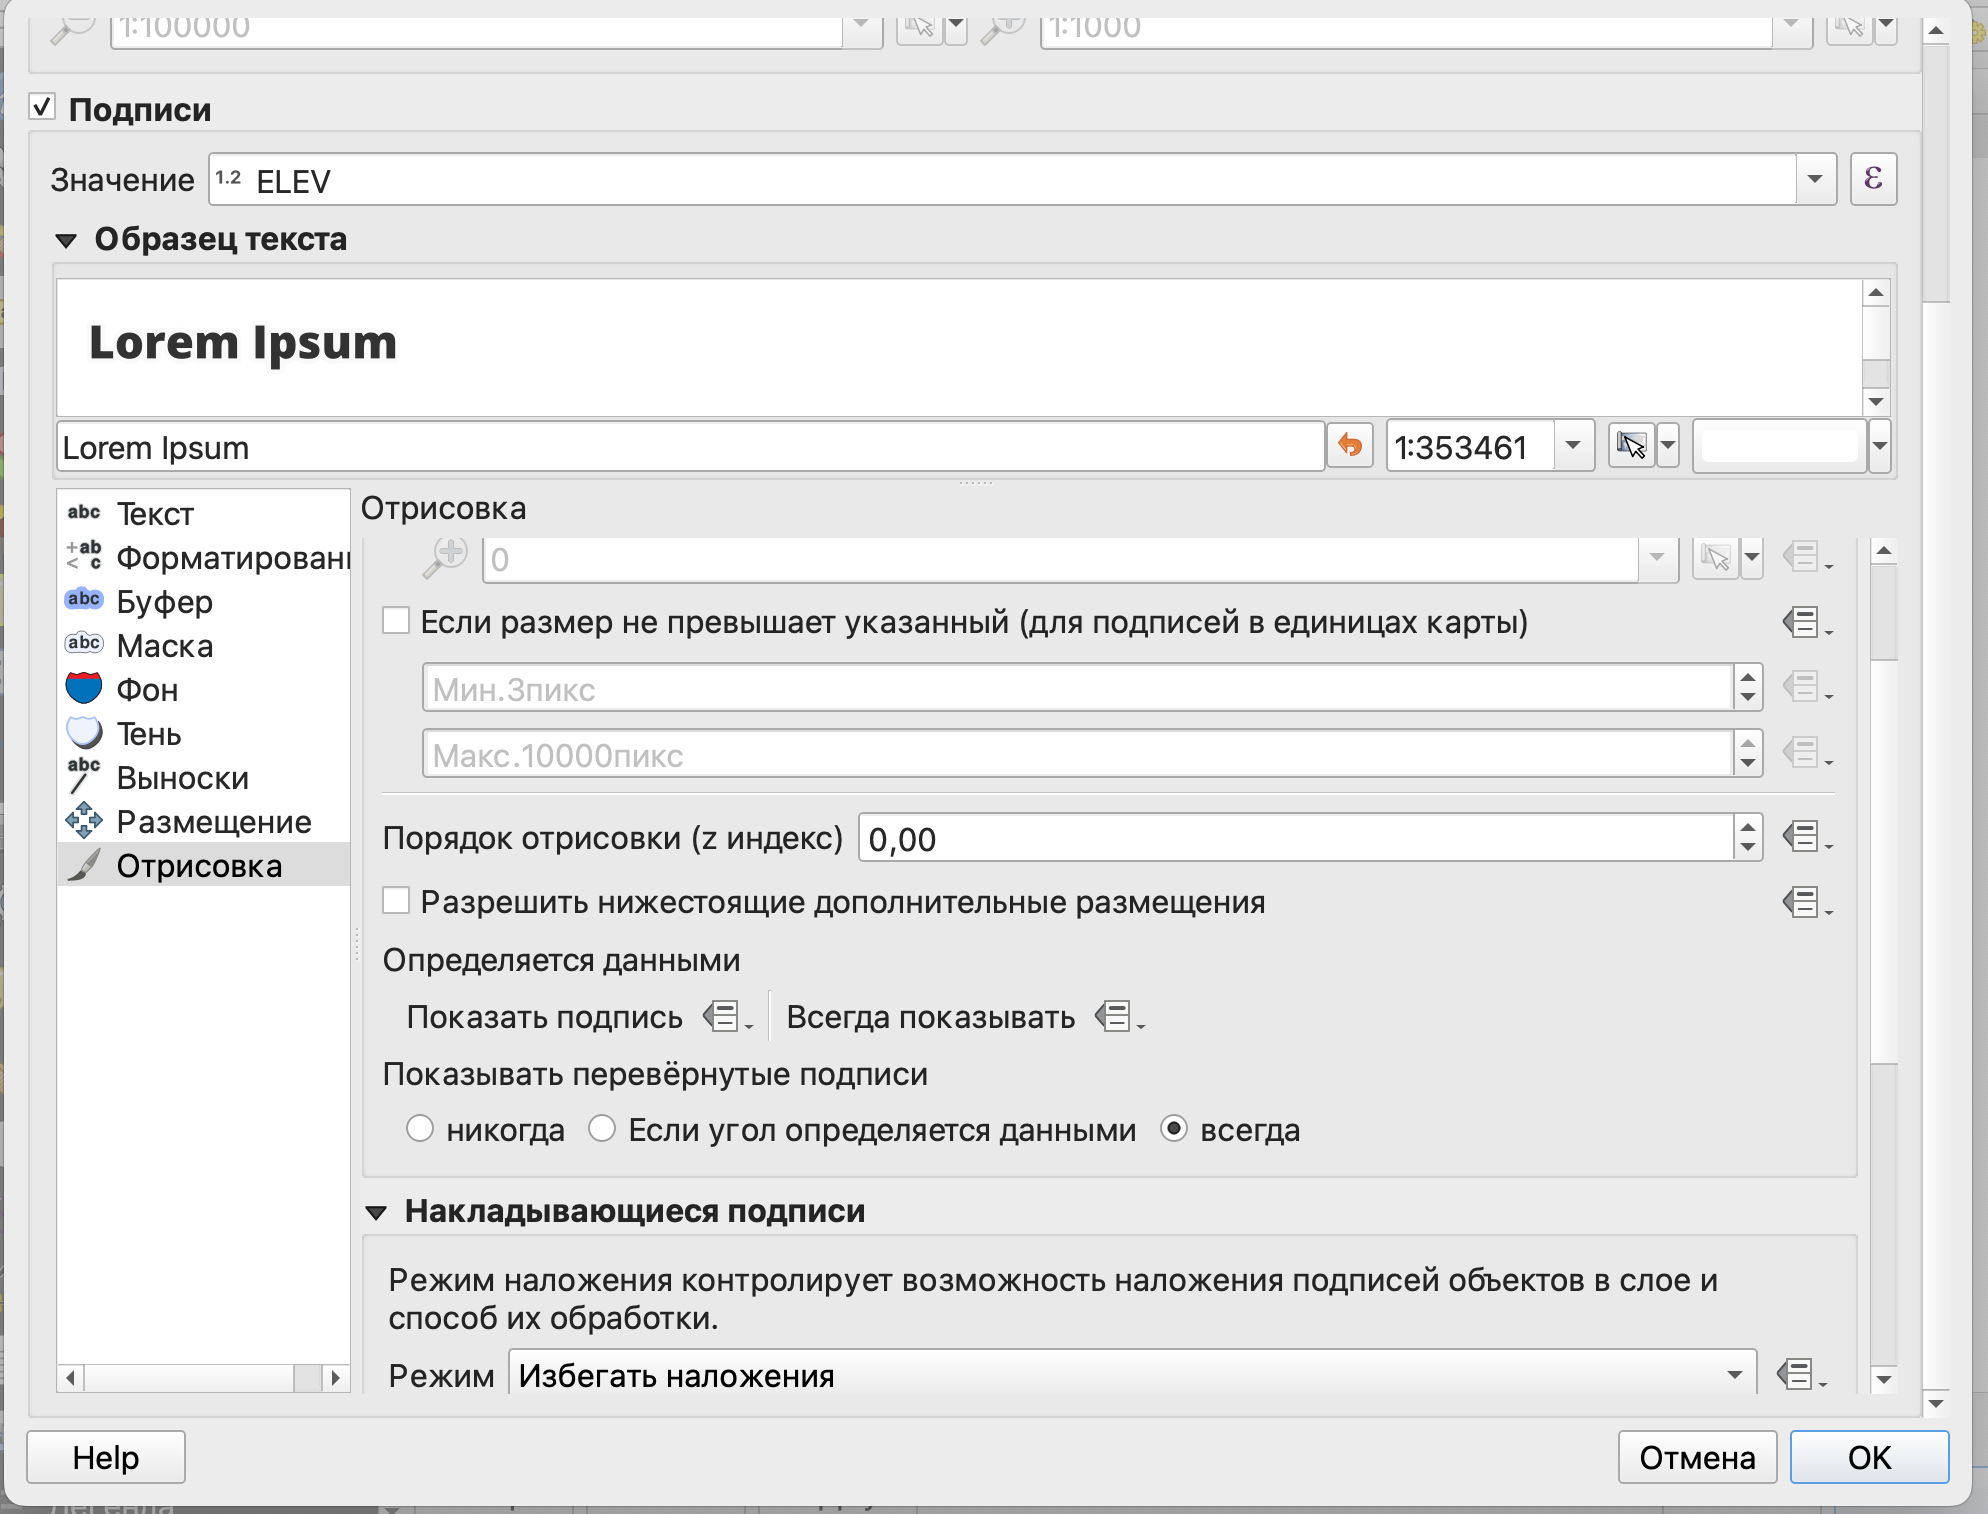Viewport: 1988px width, 1514px height.
Task: Enable Если размер не превышает указанный
Action: pos(396,621)
